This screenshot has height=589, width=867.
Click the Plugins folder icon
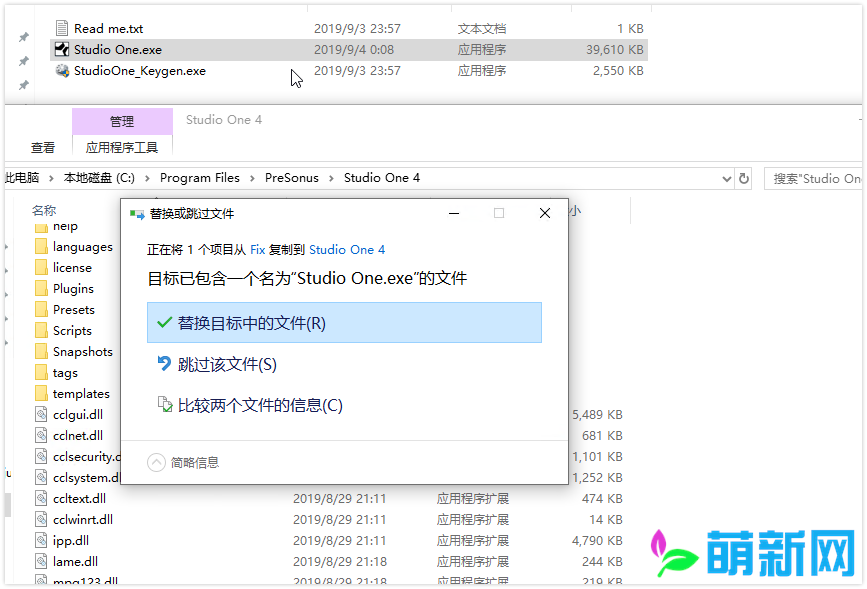pos(41,288)
